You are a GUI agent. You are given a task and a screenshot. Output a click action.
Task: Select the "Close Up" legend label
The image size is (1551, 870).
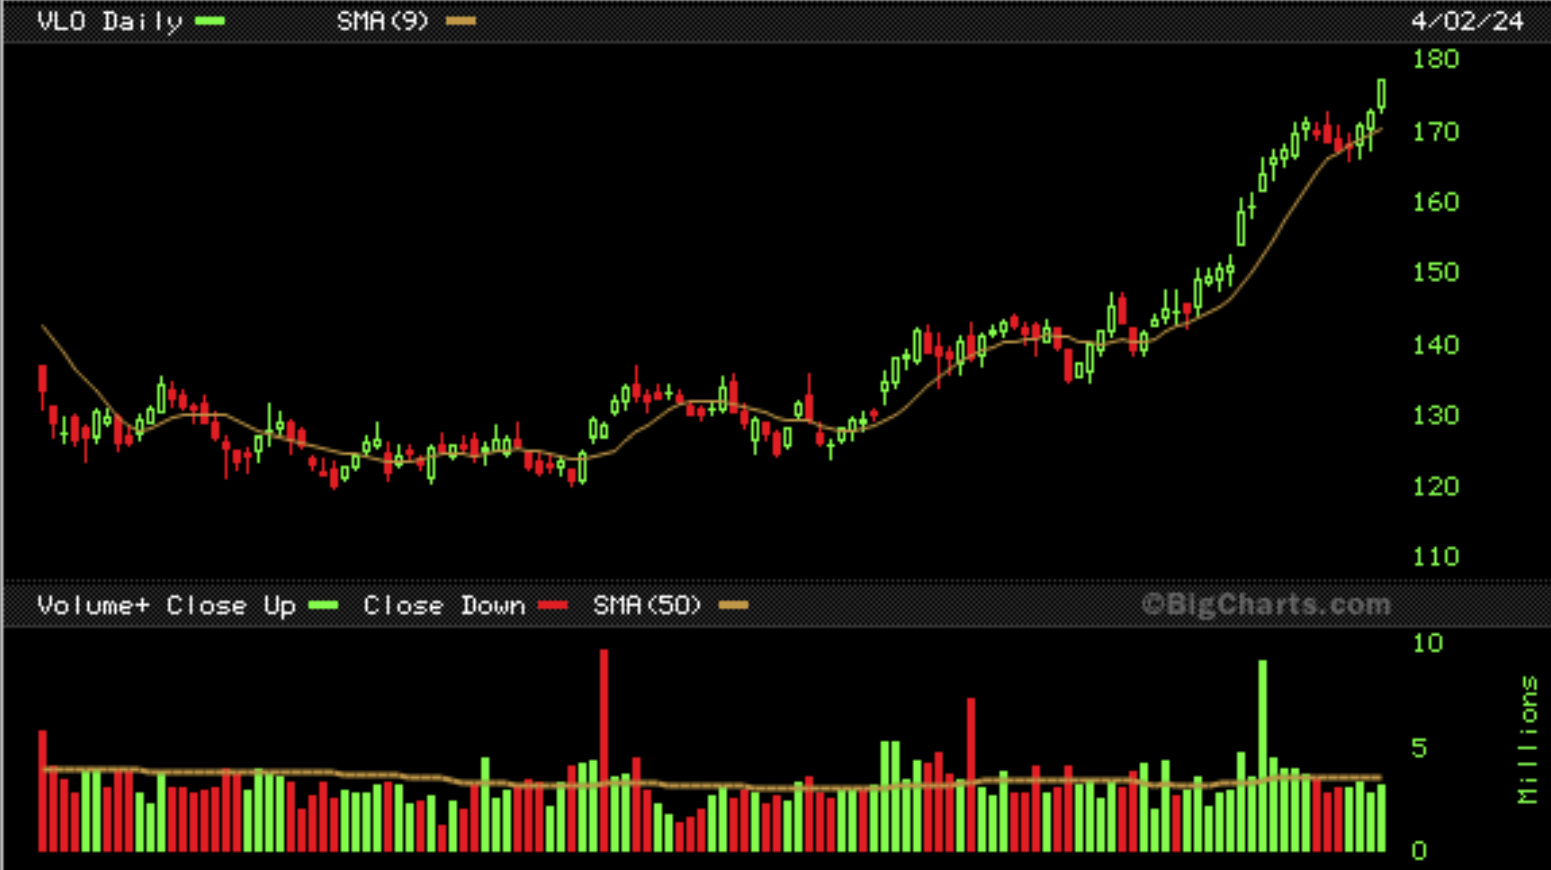231,605
